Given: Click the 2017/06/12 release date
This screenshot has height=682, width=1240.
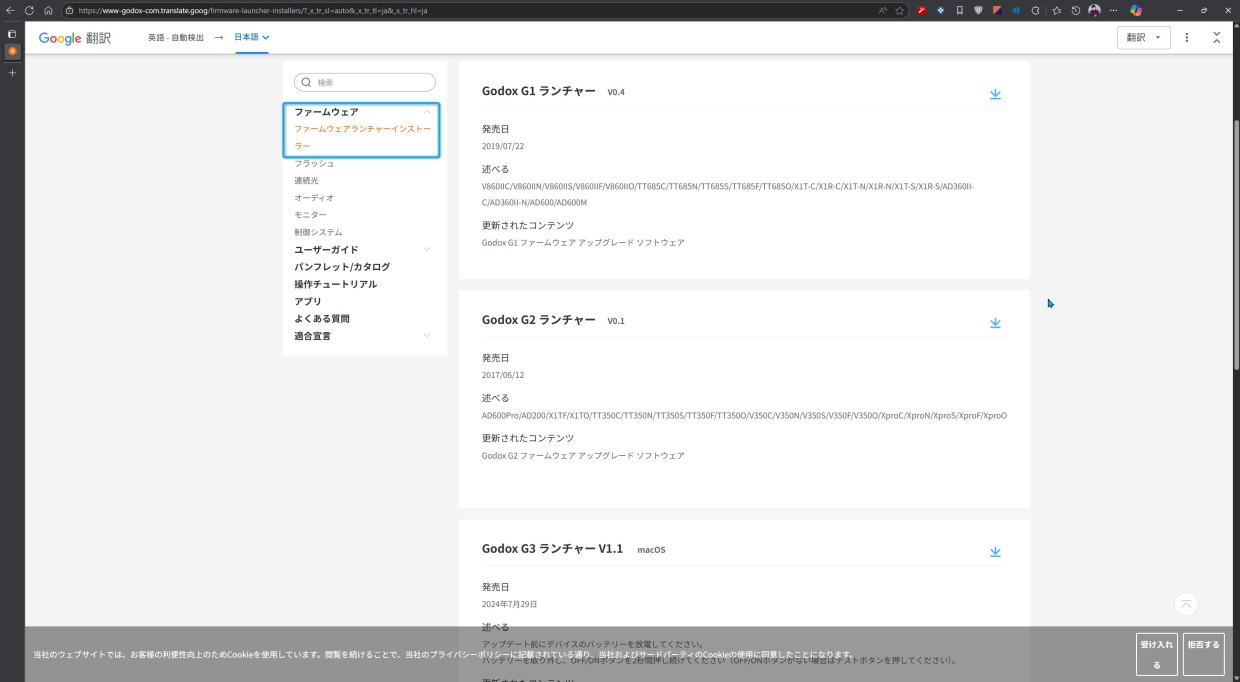Looking at the screenshot, I should tap(503, 375).
